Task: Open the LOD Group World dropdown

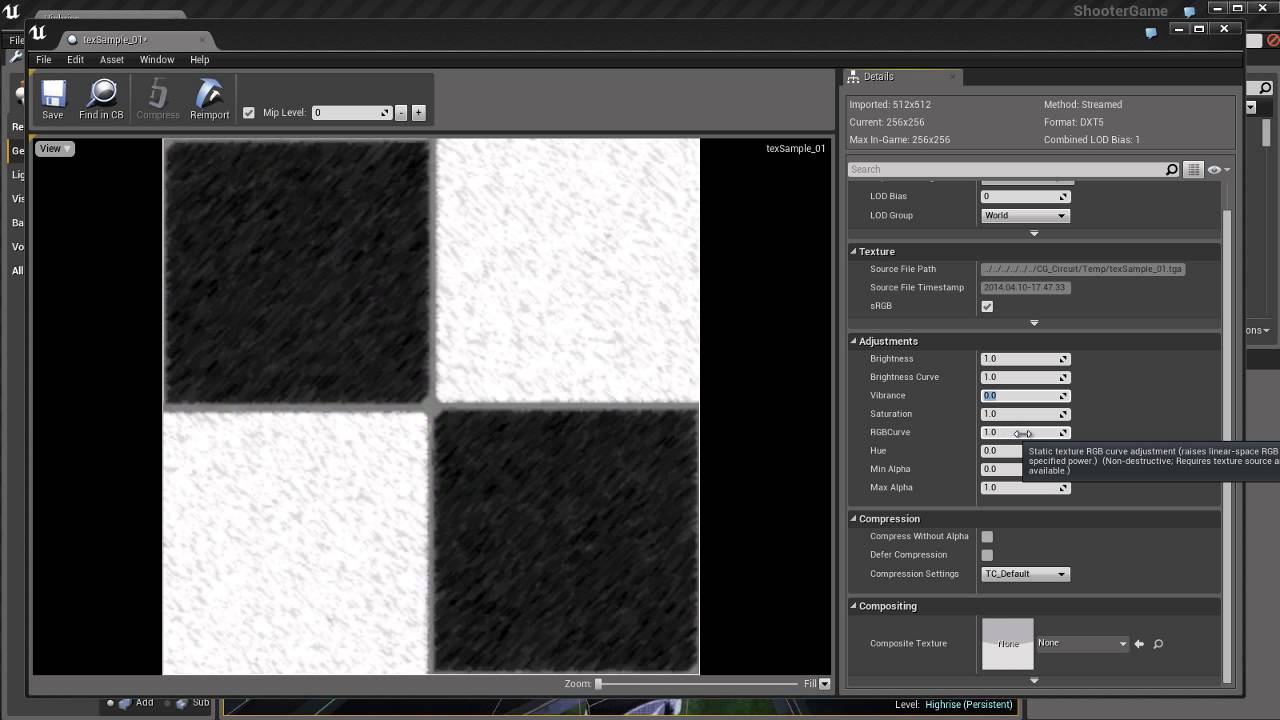Action: (x=1025, y=216)
